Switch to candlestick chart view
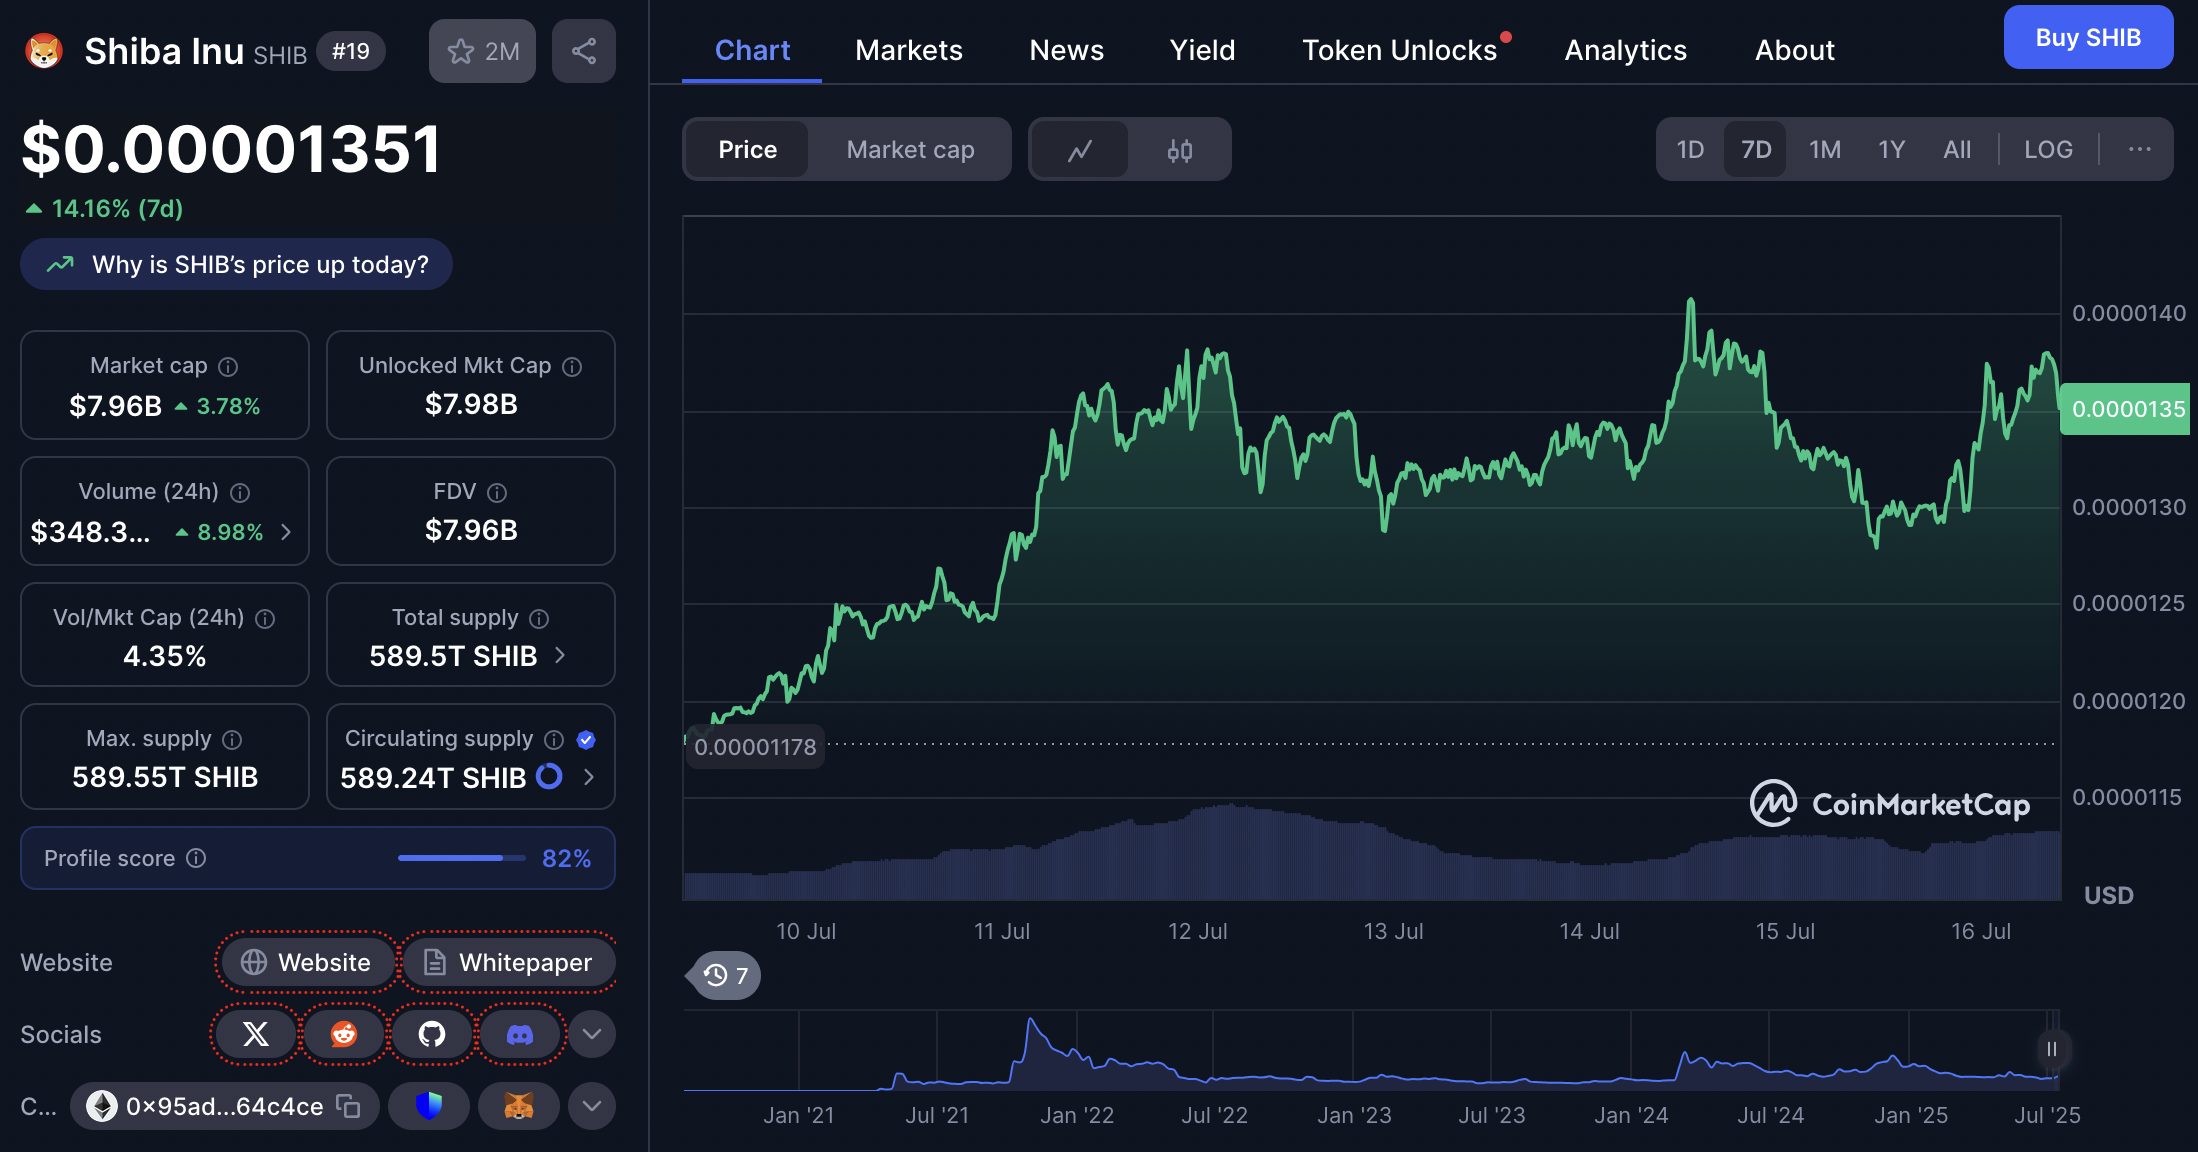The height and width of the screenshot is (1152, 2198). pyautogui.click(x=1180, y=150)
